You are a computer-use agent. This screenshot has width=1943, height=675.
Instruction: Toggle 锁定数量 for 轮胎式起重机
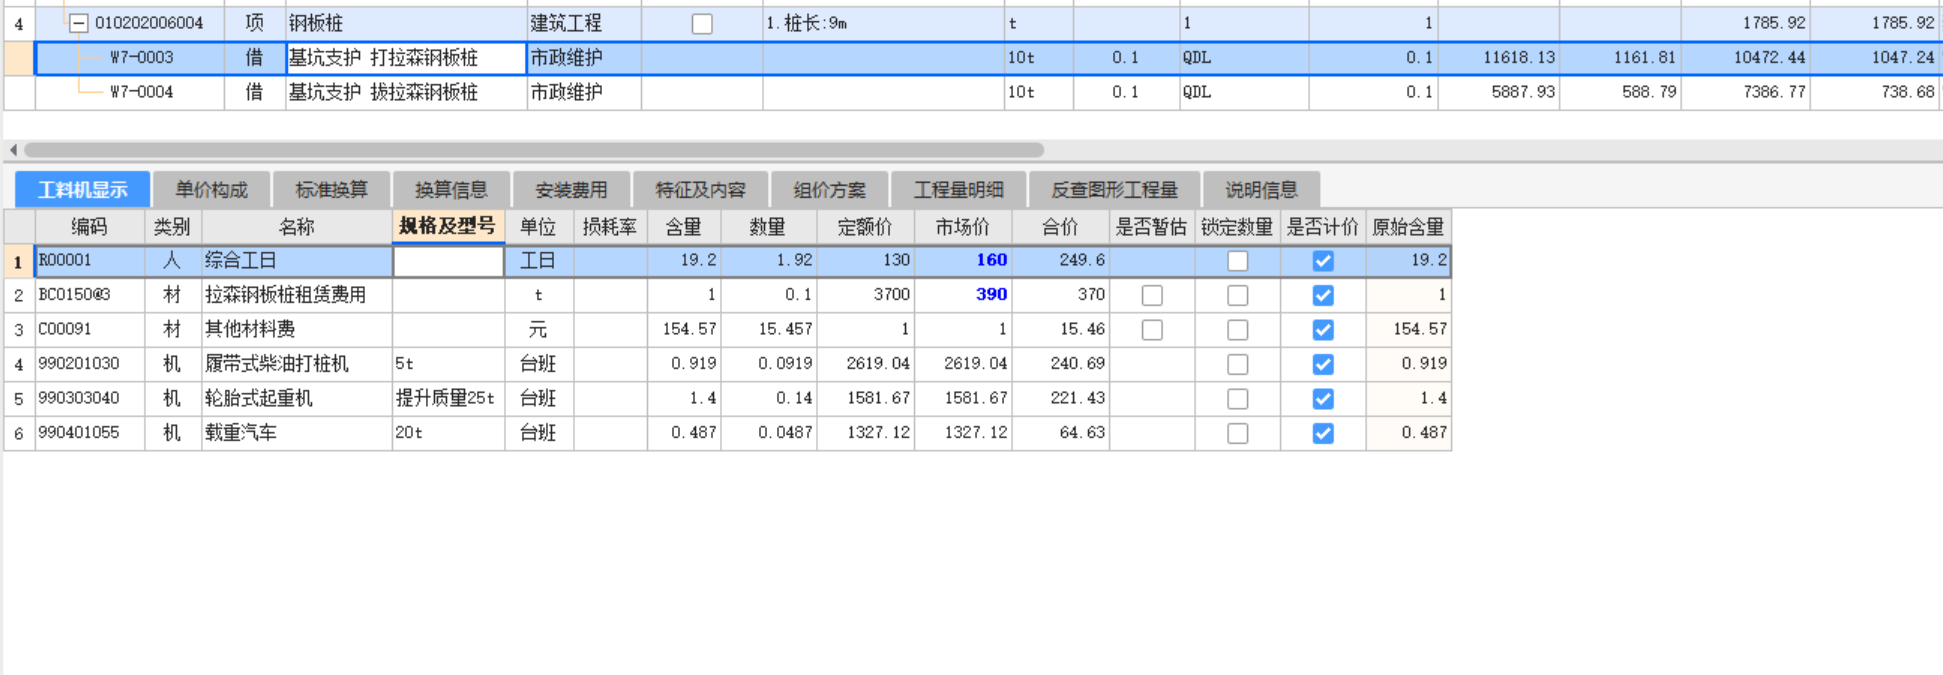pos(1237,399)
